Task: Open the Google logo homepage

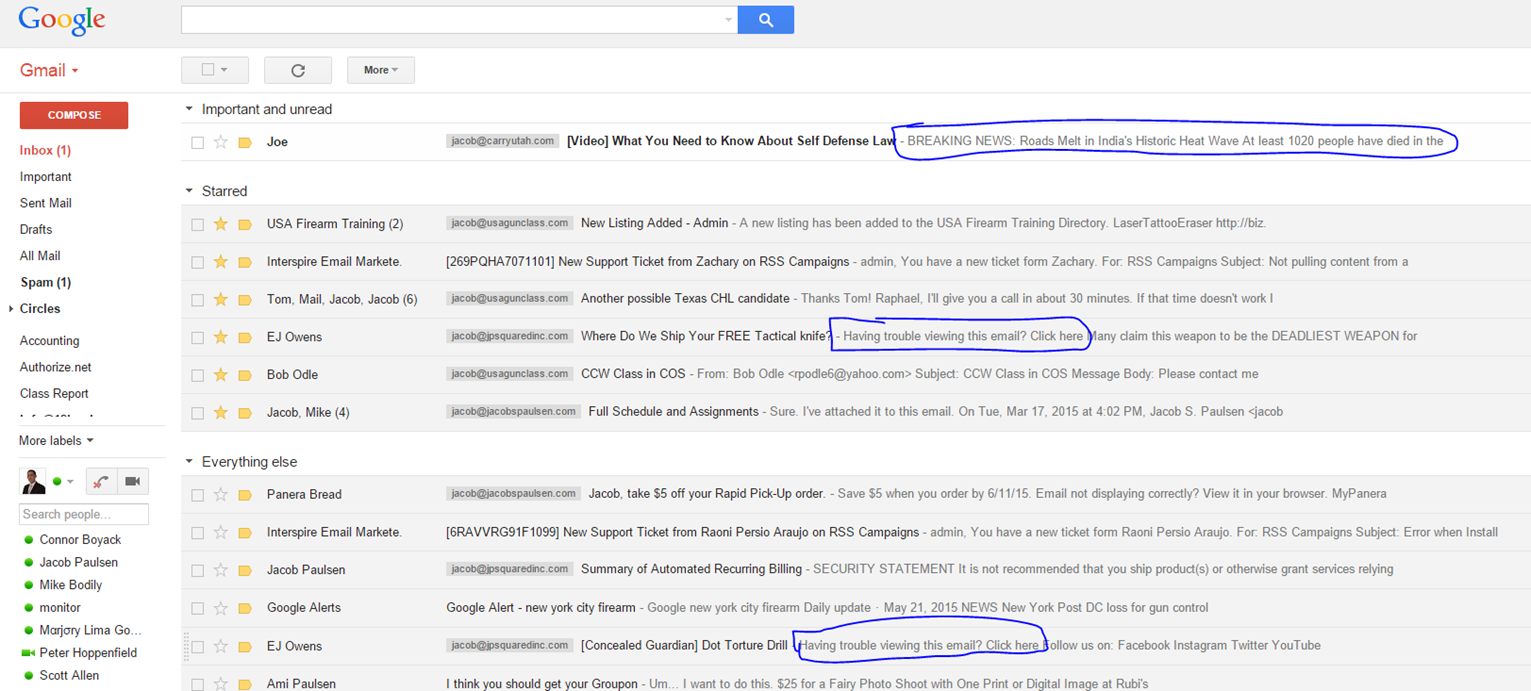Action: tap(62, 20)
